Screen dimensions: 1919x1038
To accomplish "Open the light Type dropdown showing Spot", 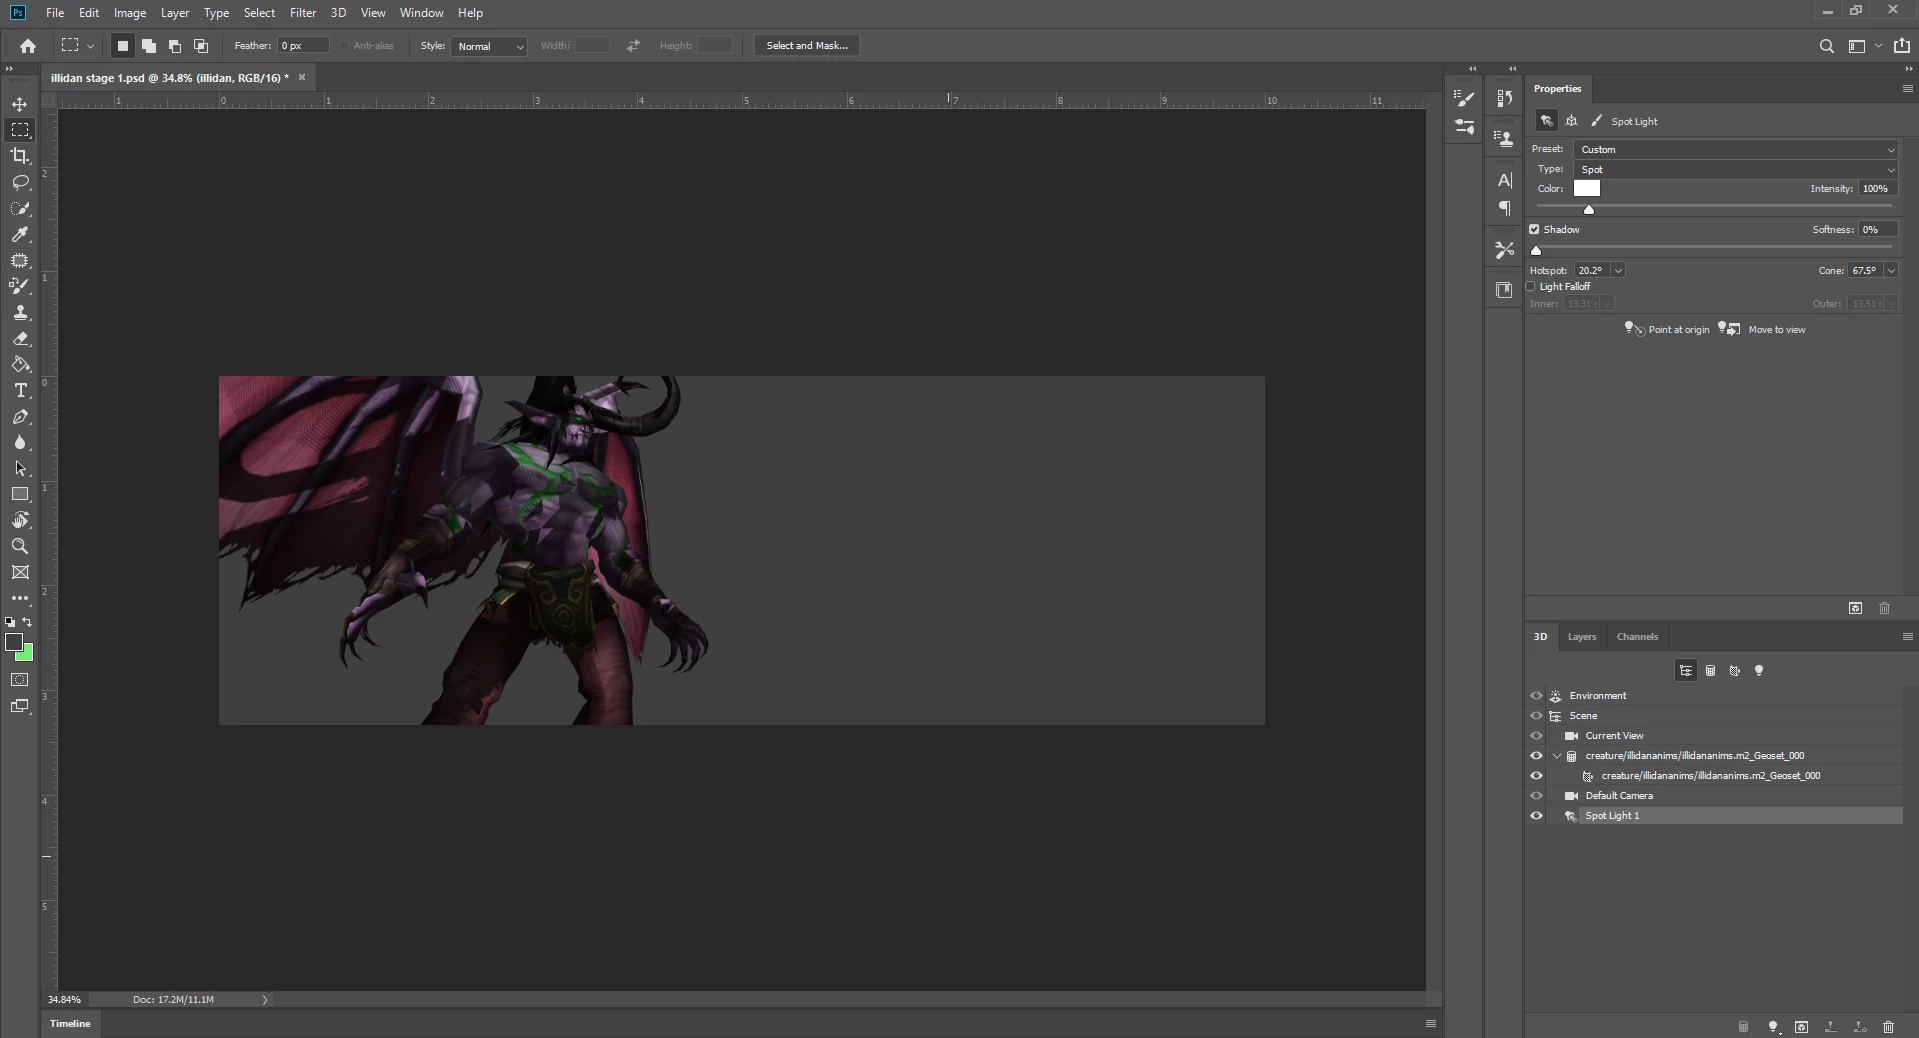I will (x=1736, y=170).
